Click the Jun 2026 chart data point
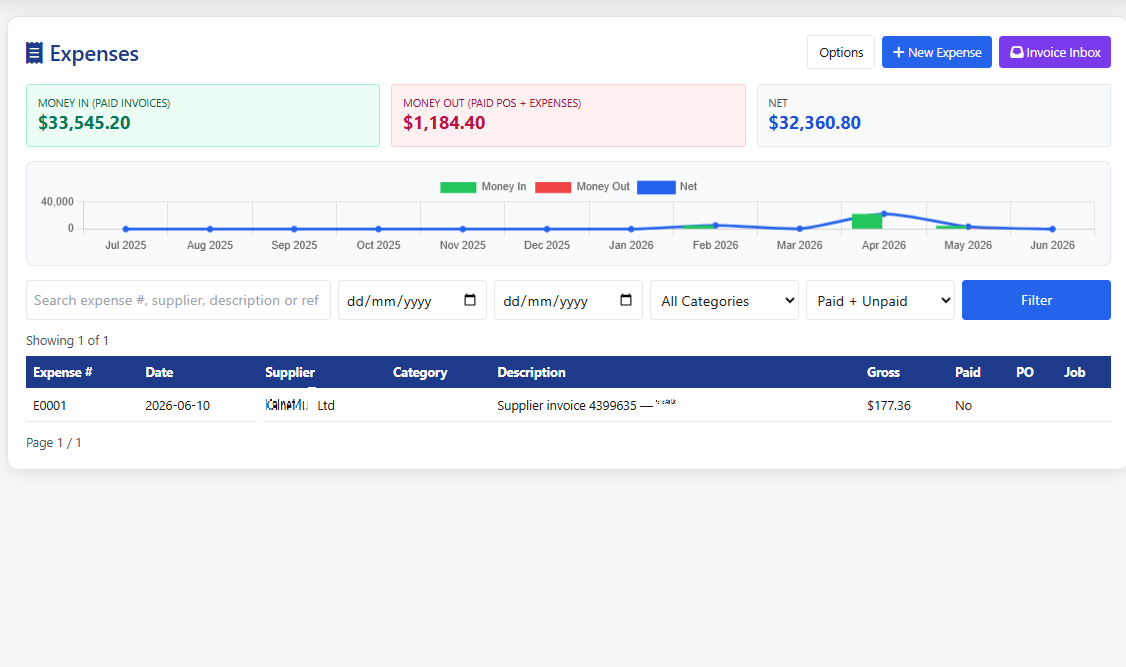1126x667 pixels. (x=1053, y=229)
